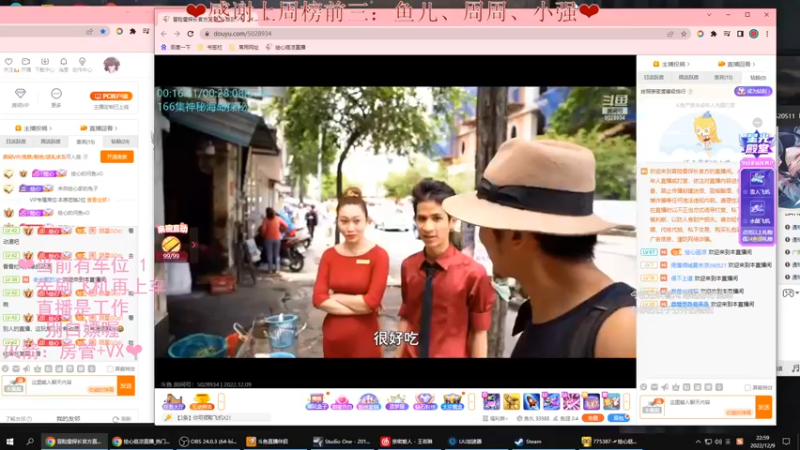Open the Windows Start button
Screen dimensions: 800x450
(x=9, y=442)
